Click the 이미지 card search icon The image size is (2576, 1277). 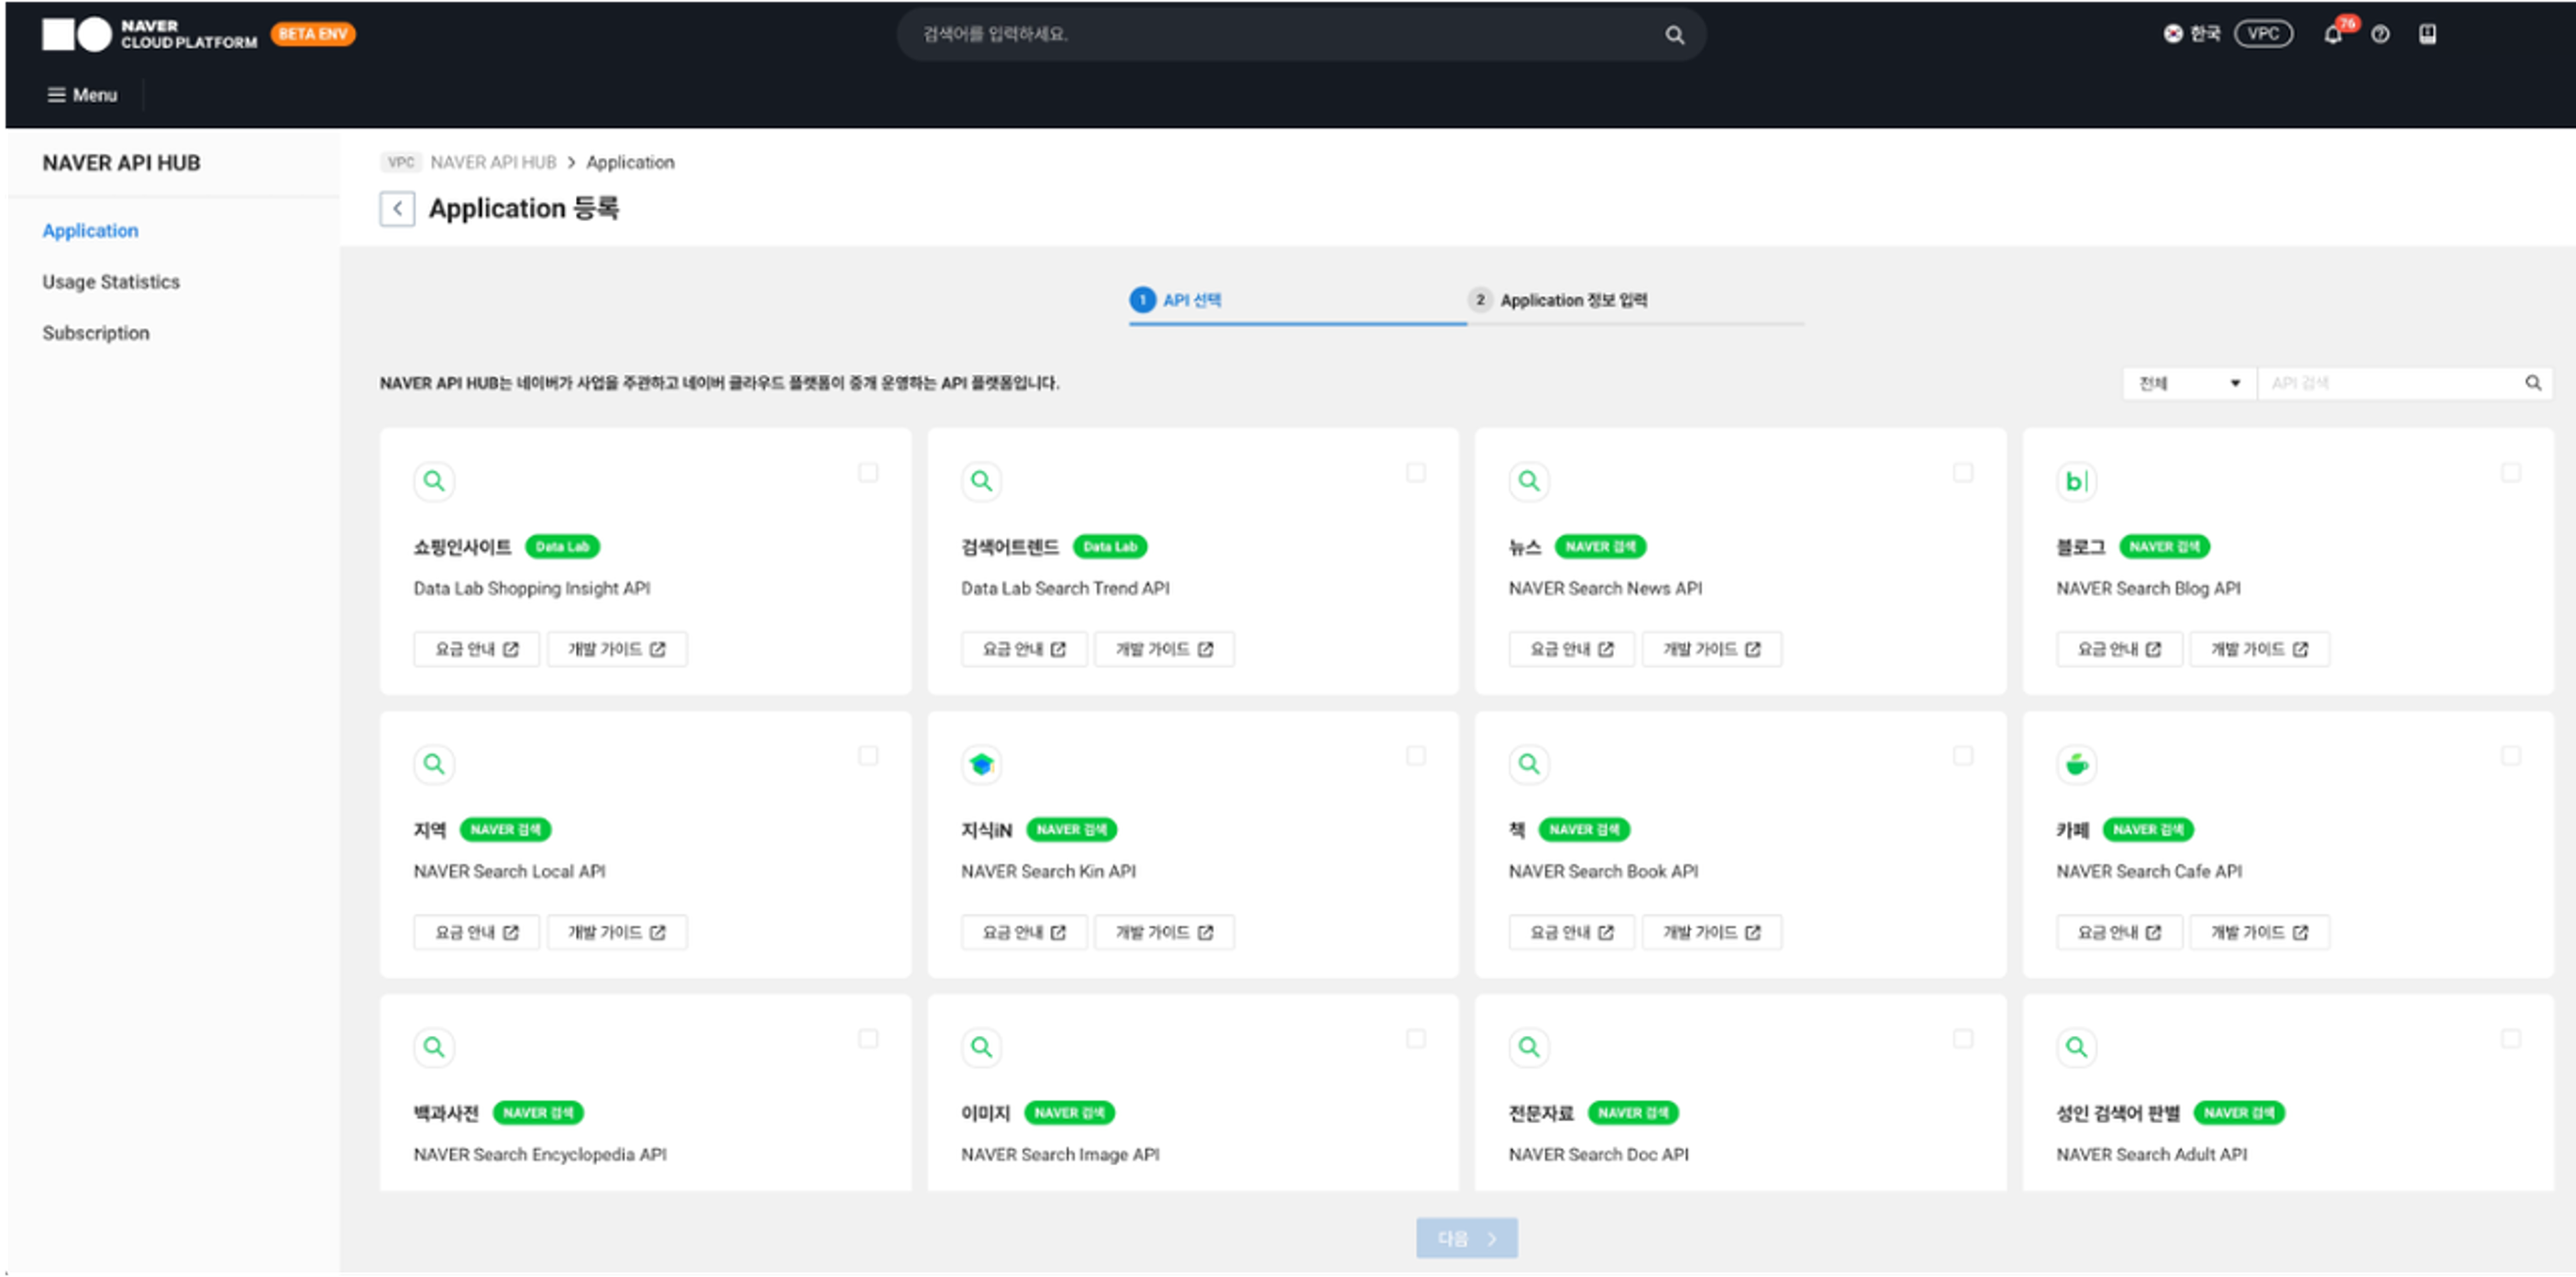(x=982, y=1047)
